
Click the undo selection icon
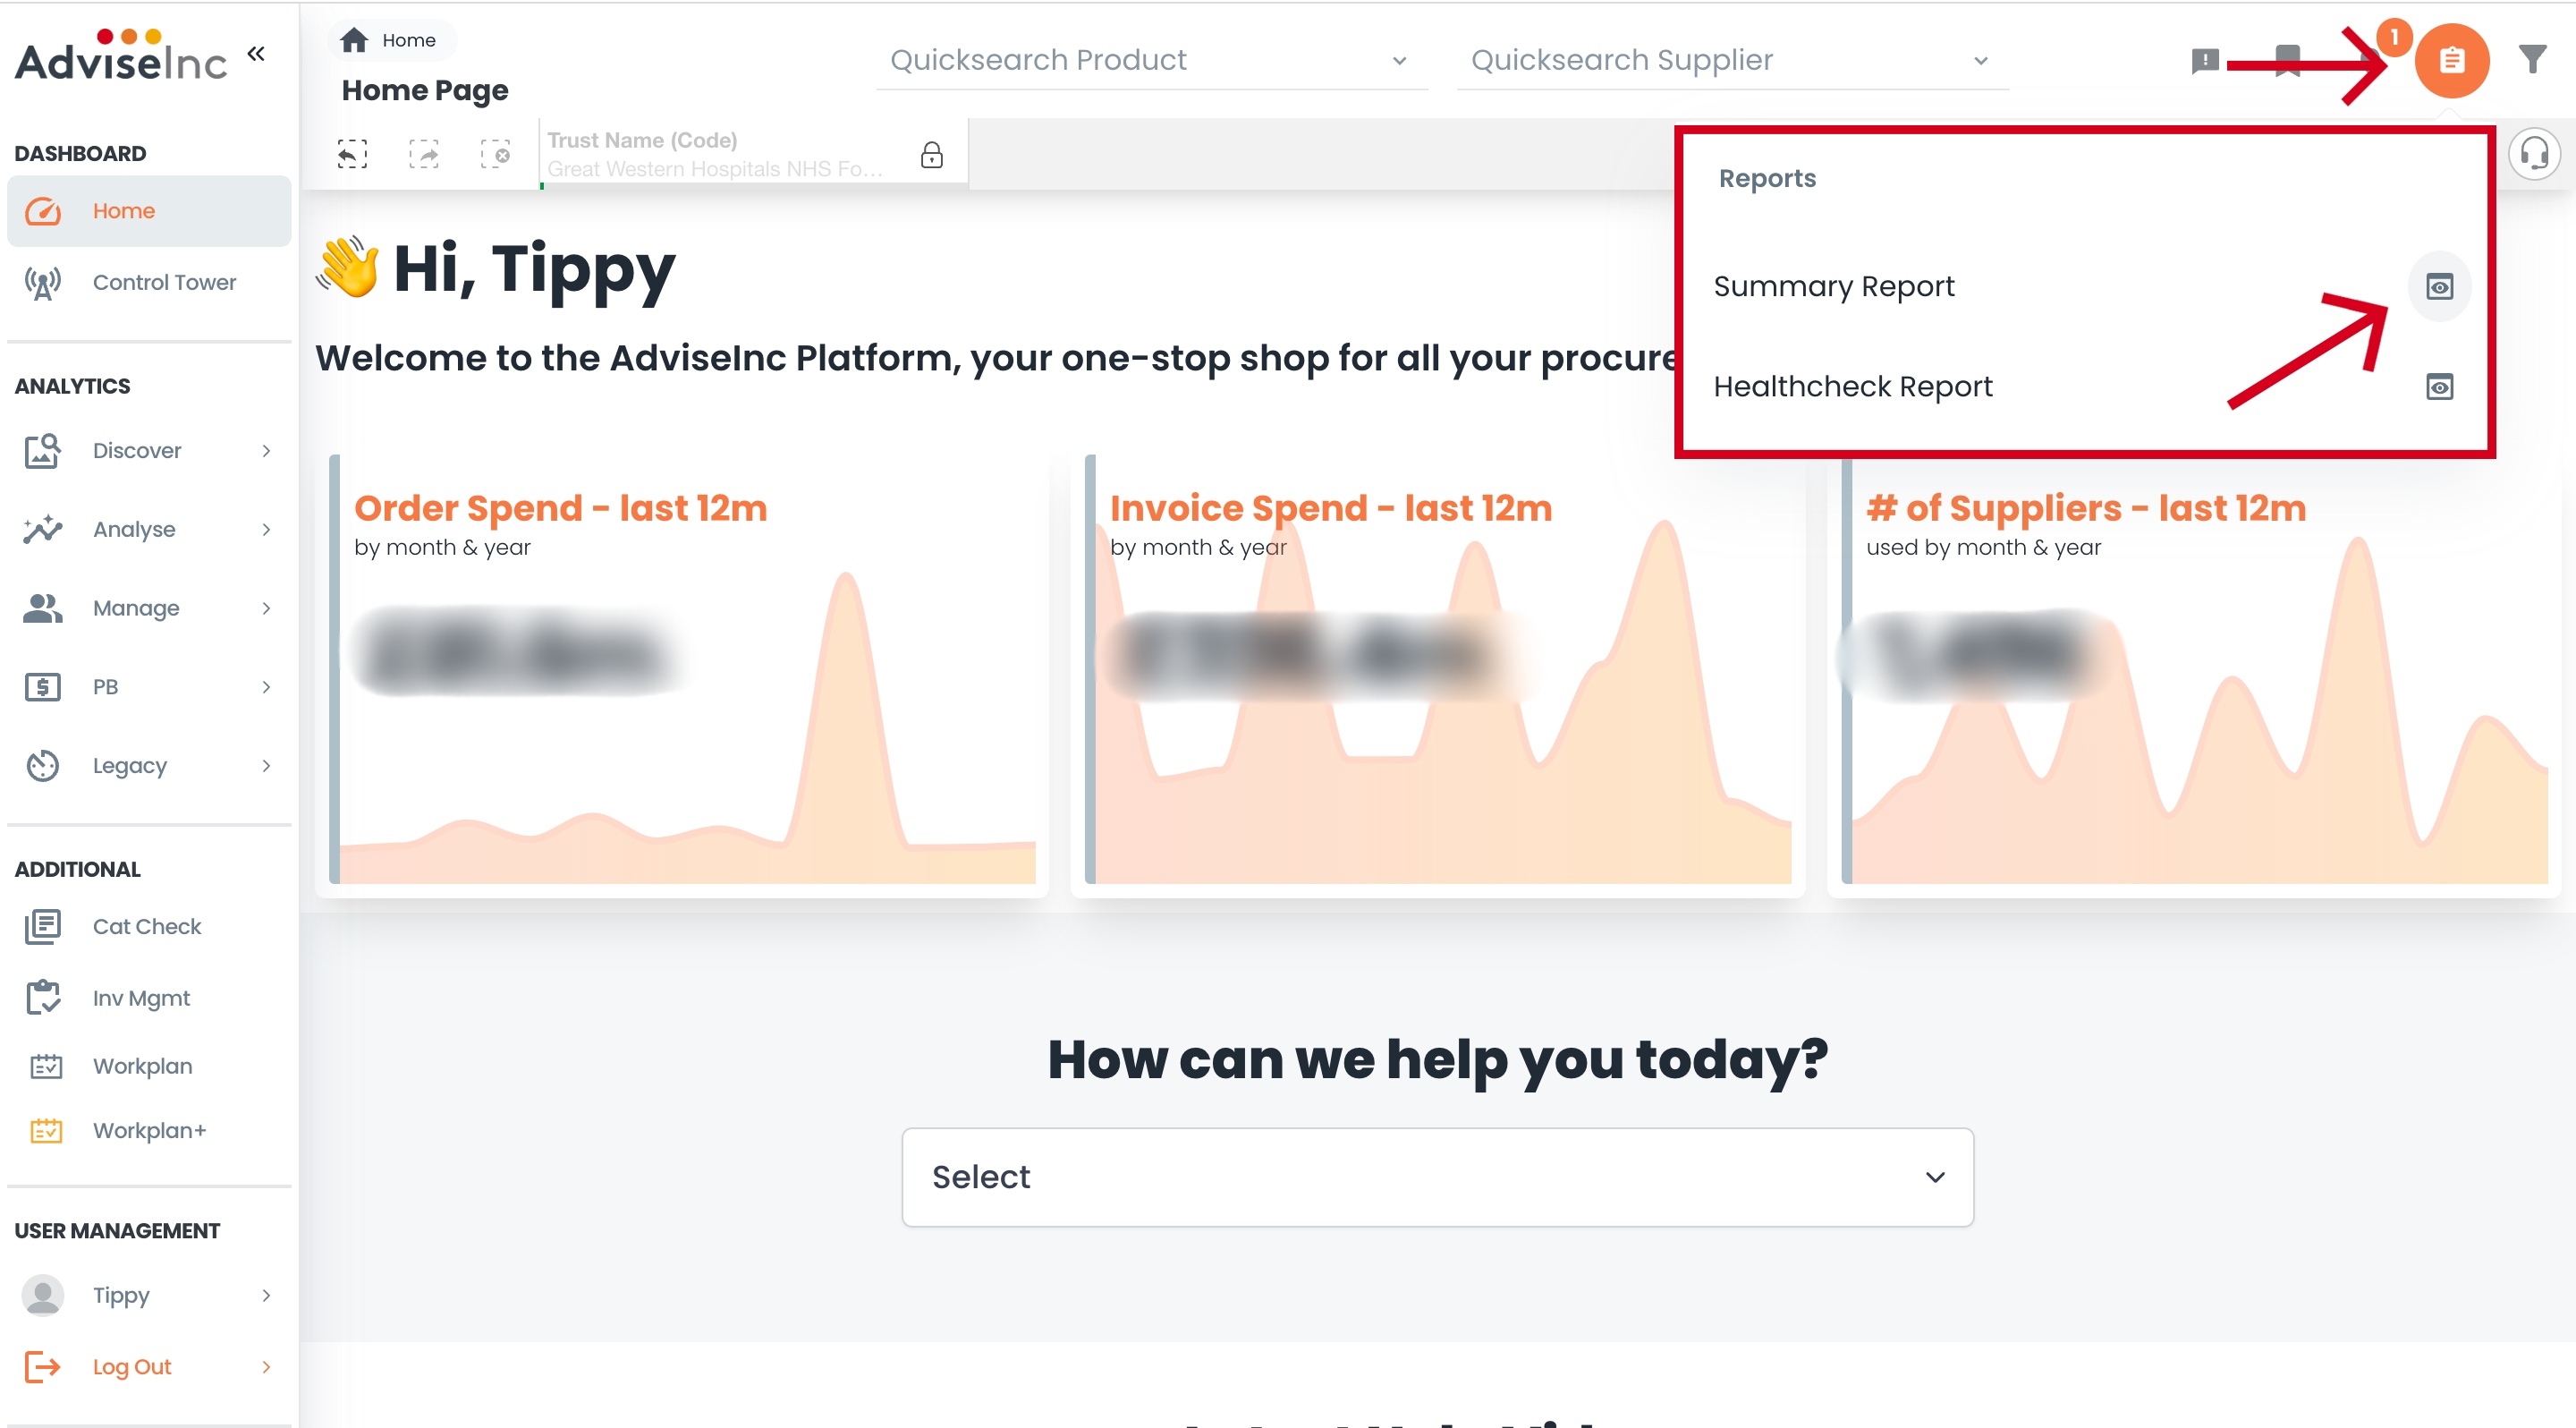point(352,154)
